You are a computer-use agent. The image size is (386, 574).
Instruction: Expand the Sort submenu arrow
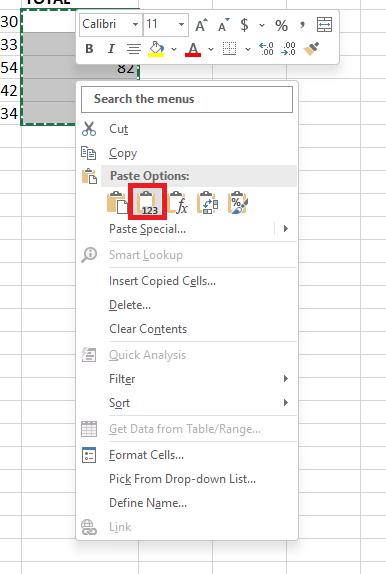(286, 403)
